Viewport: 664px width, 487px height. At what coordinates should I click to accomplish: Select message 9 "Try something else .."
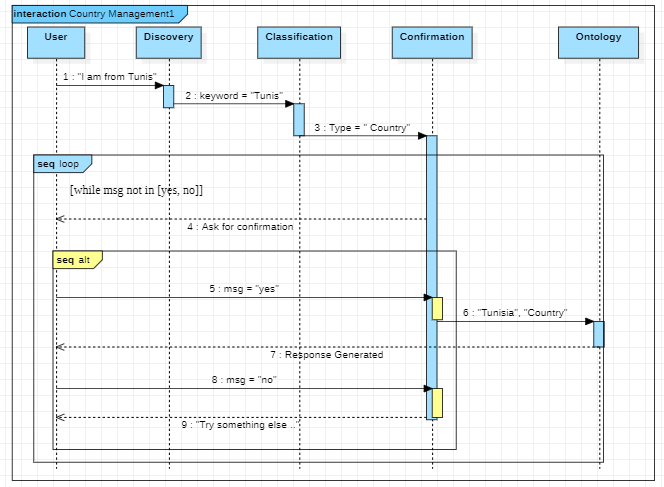(x=241, y=425)
